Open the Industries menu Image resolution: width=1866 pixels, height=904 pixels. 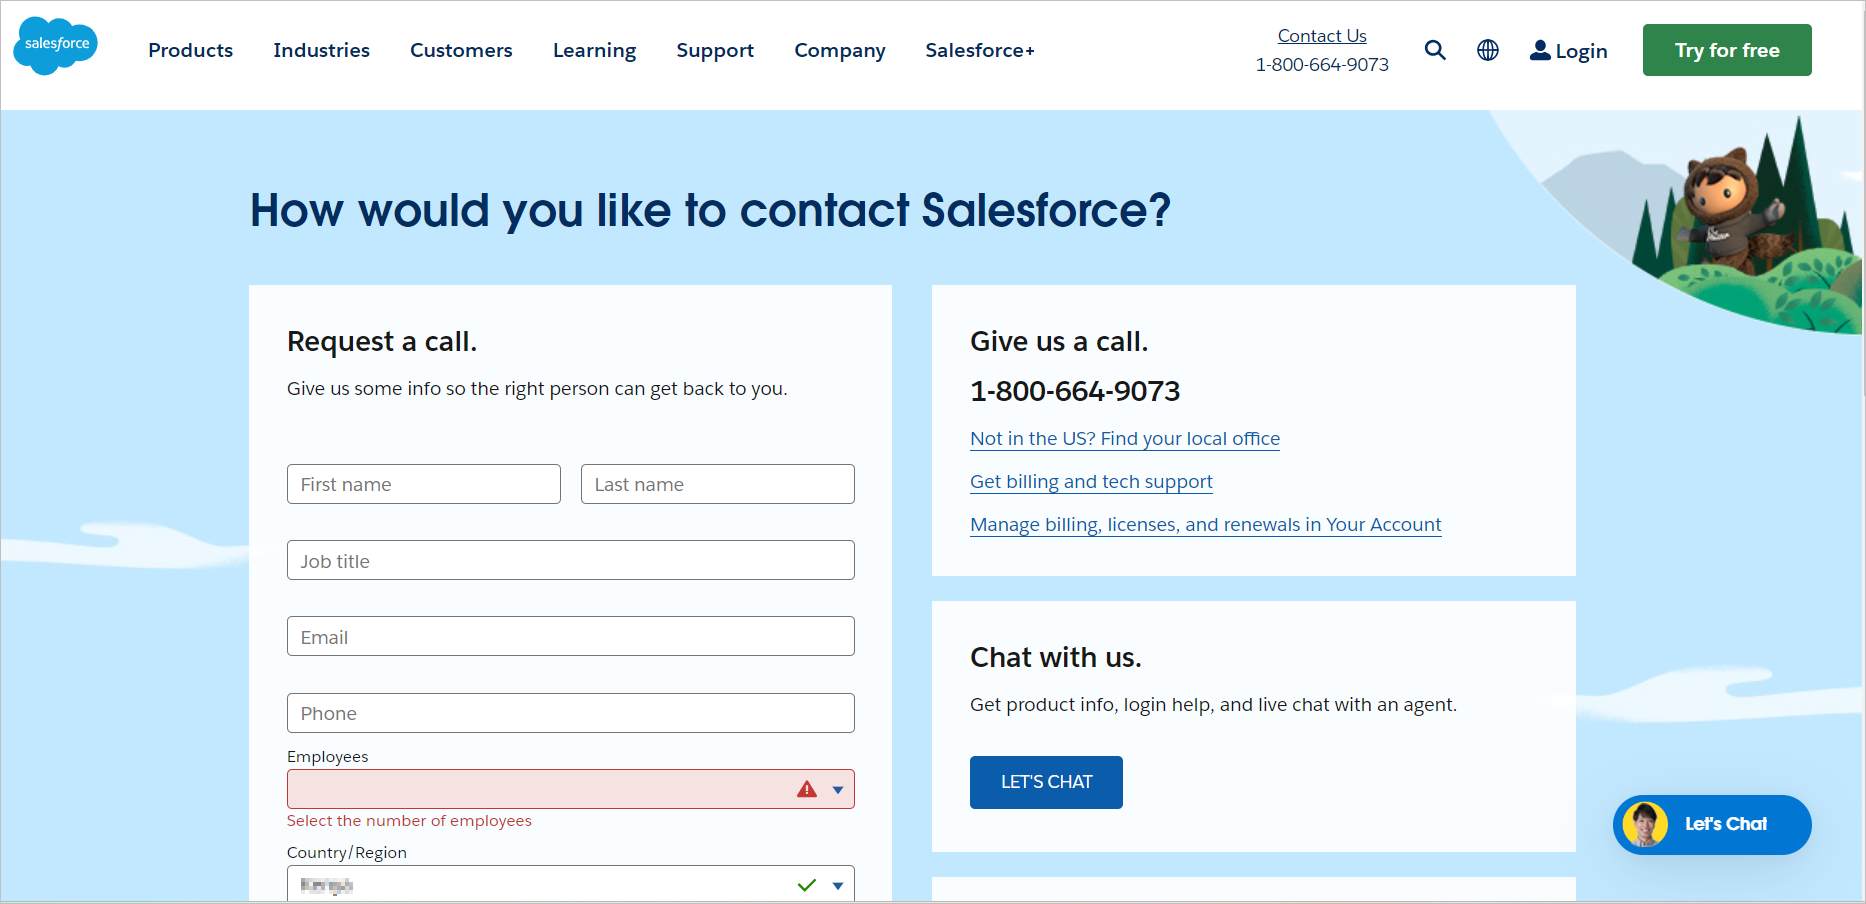tap(321, 50)
